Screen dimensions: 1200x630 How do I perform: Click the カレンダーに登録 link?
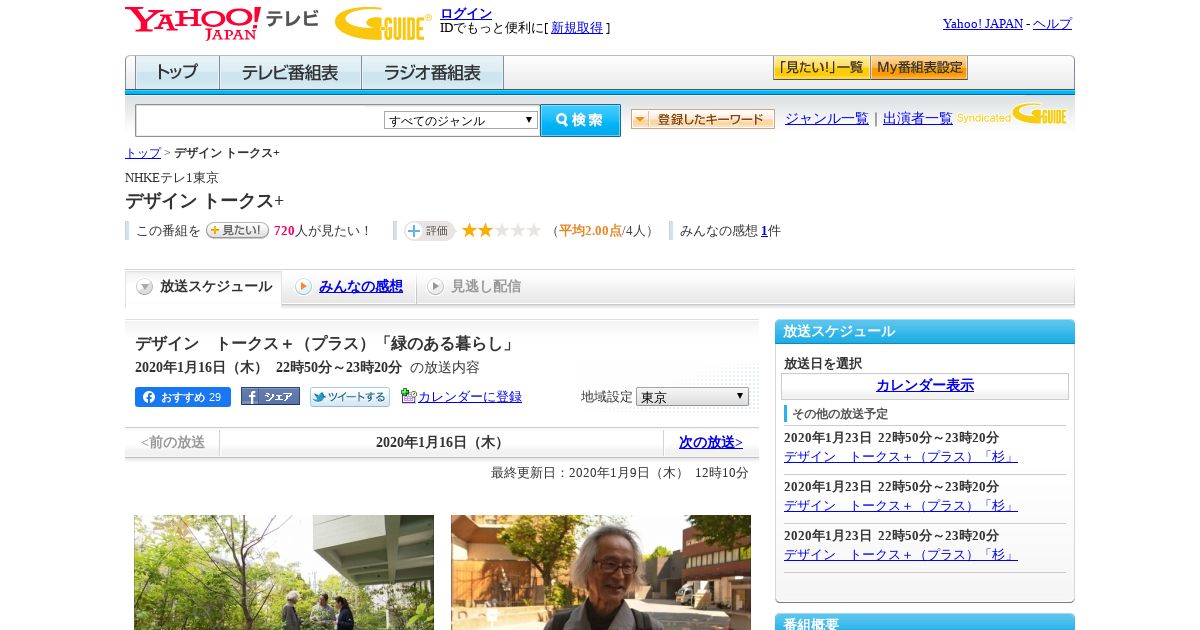pyautogui.click(x=469, y=397)
